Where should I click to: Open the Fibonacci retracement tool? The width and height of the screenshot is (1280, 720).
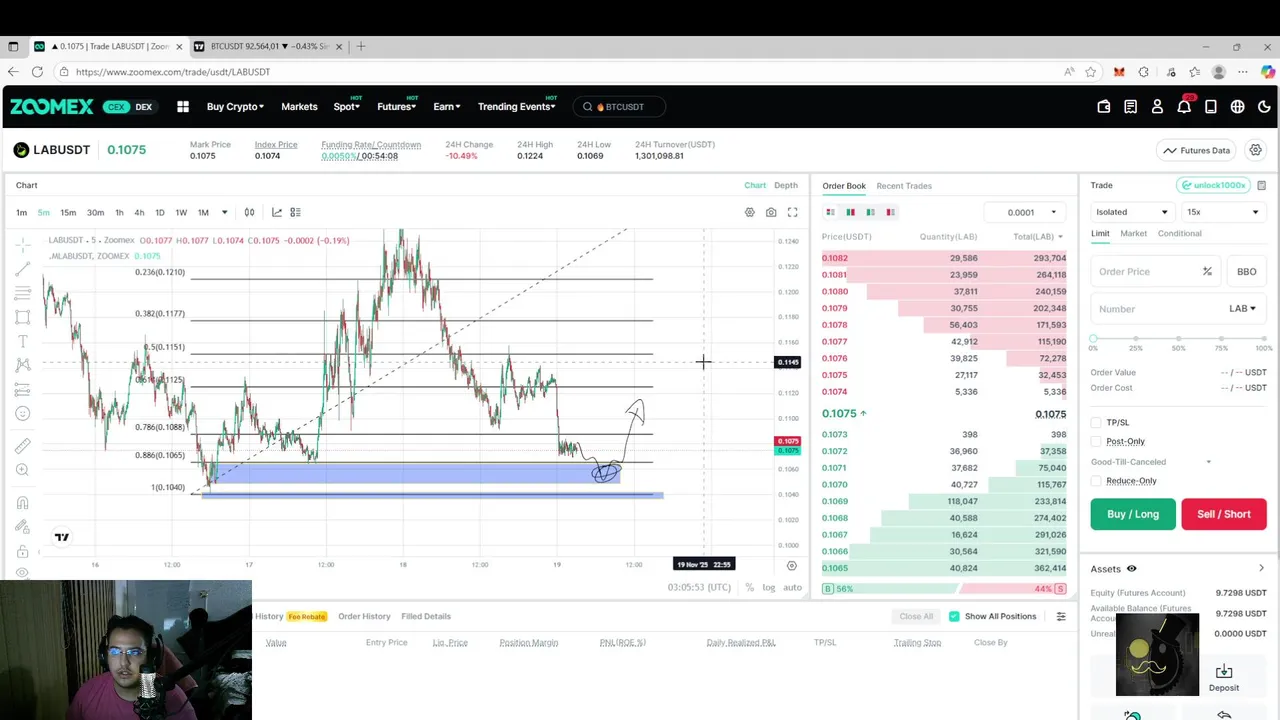tap(23, 293)
